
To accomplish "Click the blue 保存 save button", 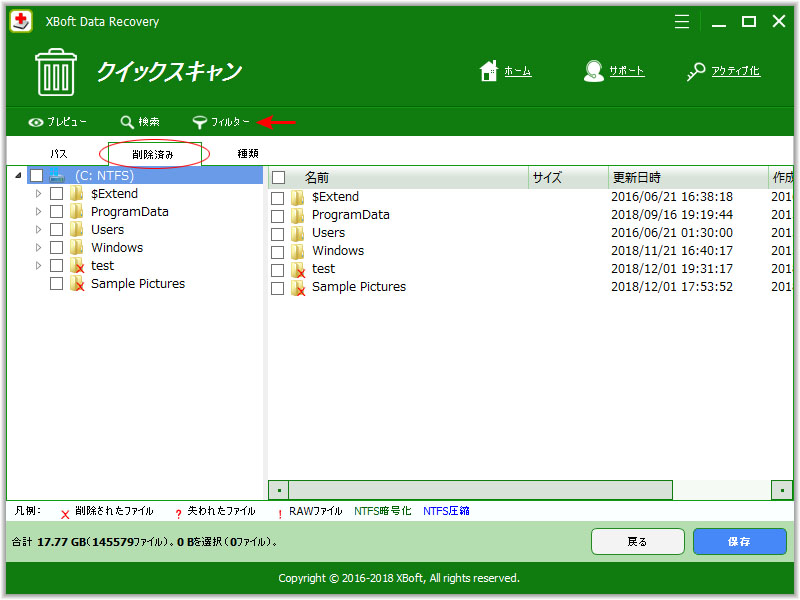I will coord(739,541).
